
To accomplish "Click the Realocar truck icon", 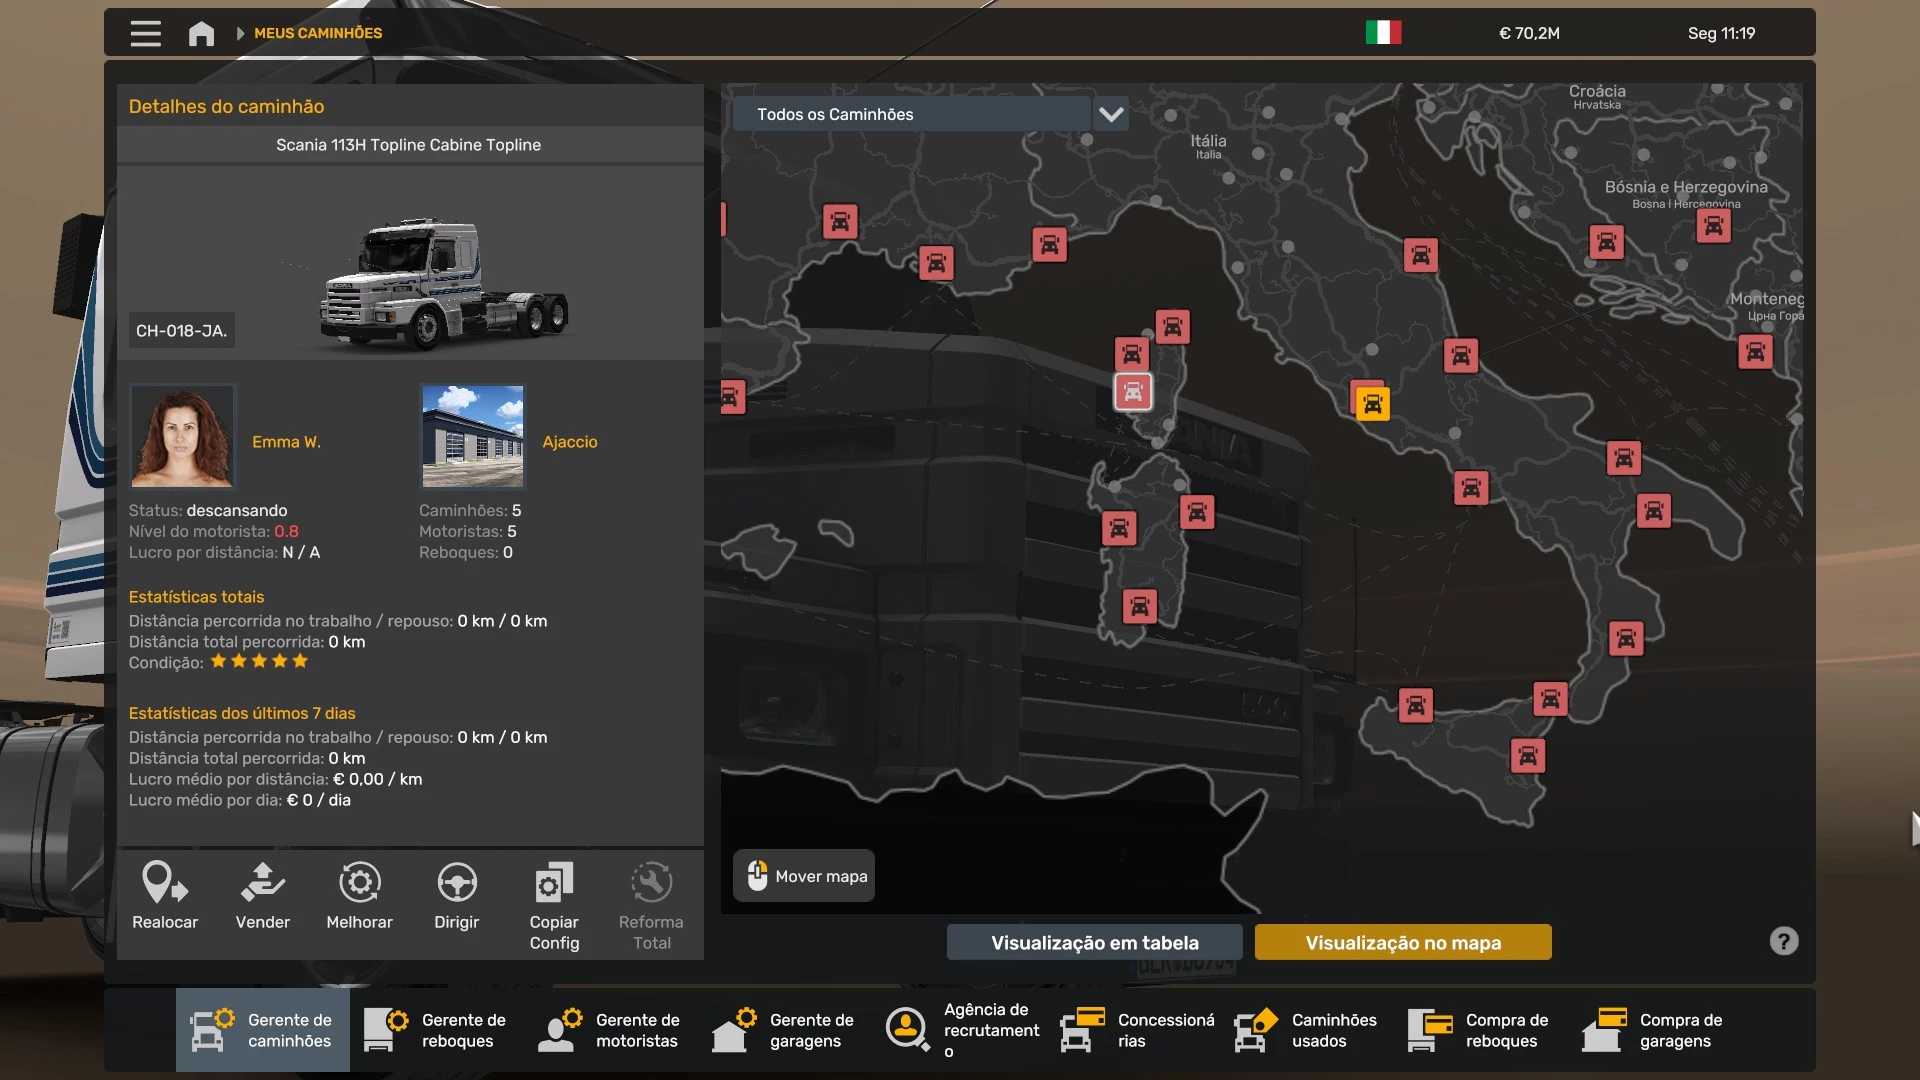I will tap(165, 882).
